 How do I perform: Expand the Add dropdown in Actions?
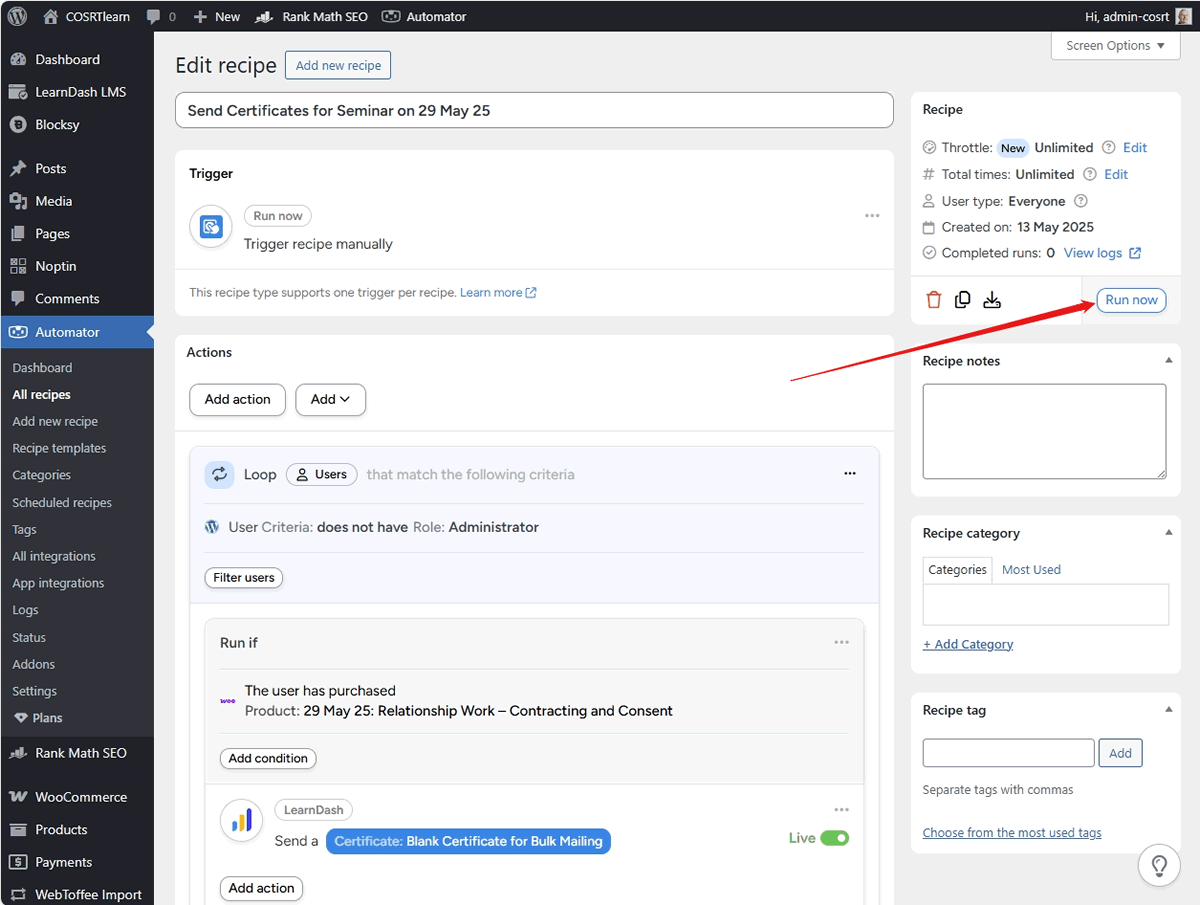tap(330, 399)
